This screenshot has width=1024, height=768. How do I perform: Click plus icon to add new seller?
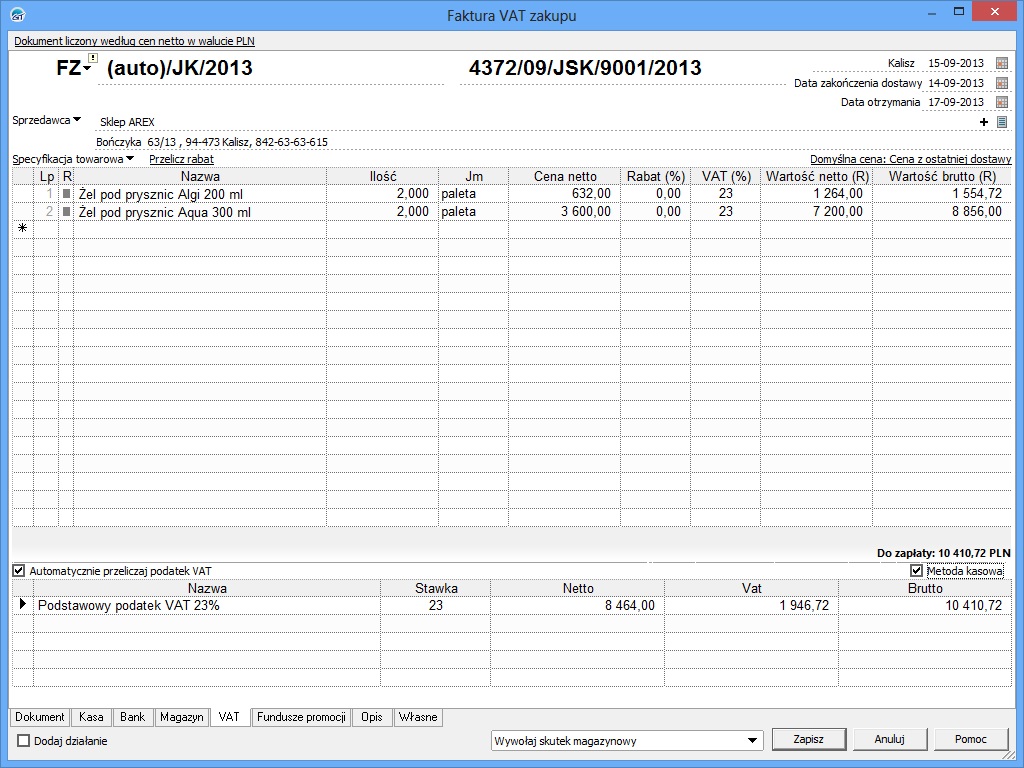coord(984,122)
